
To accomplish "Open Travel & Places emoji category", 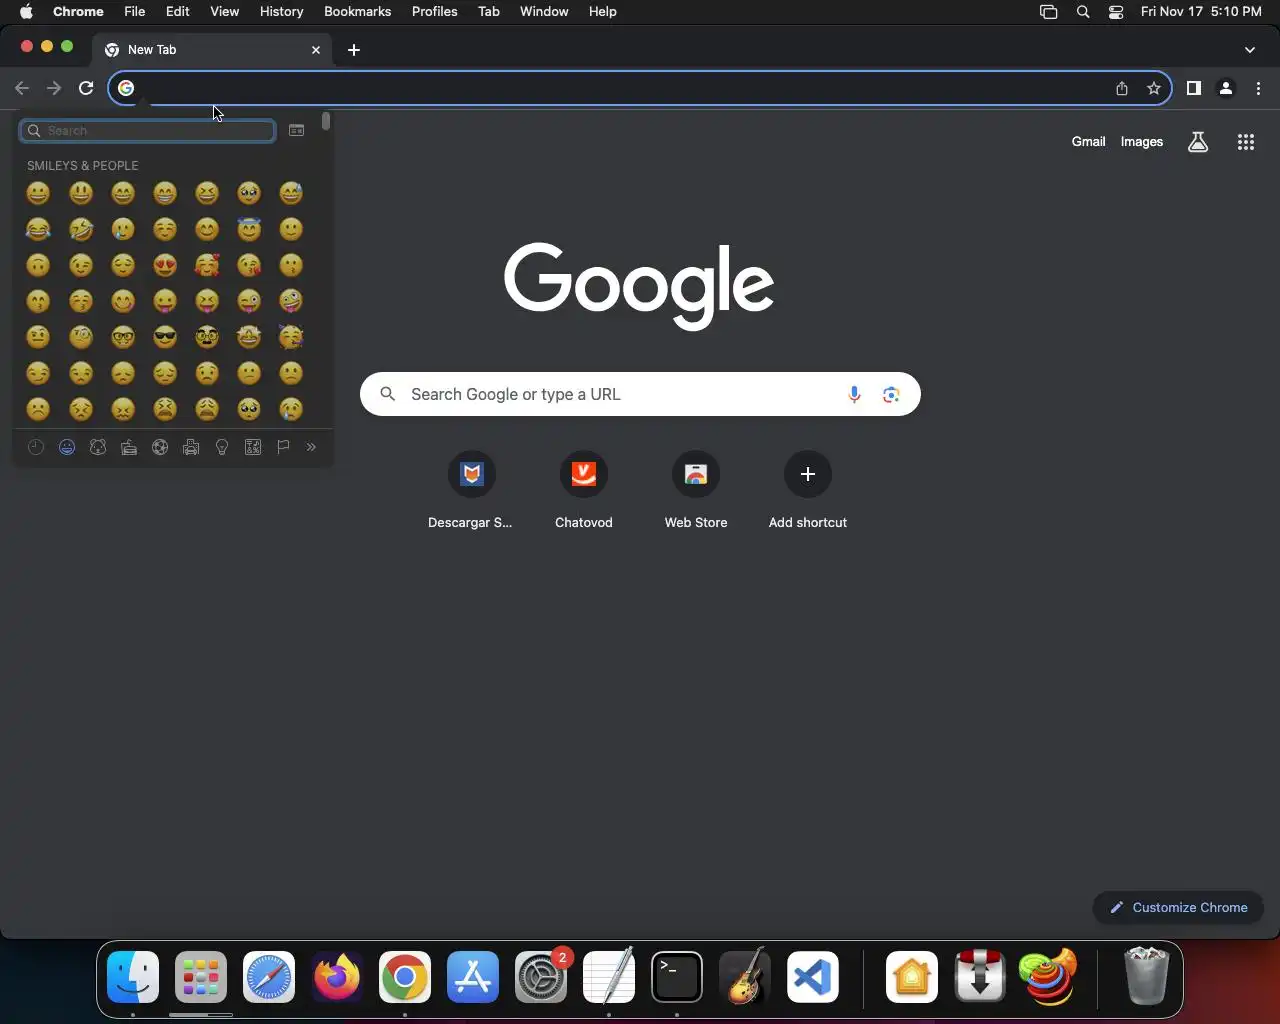I will click(x=191, y=447).
